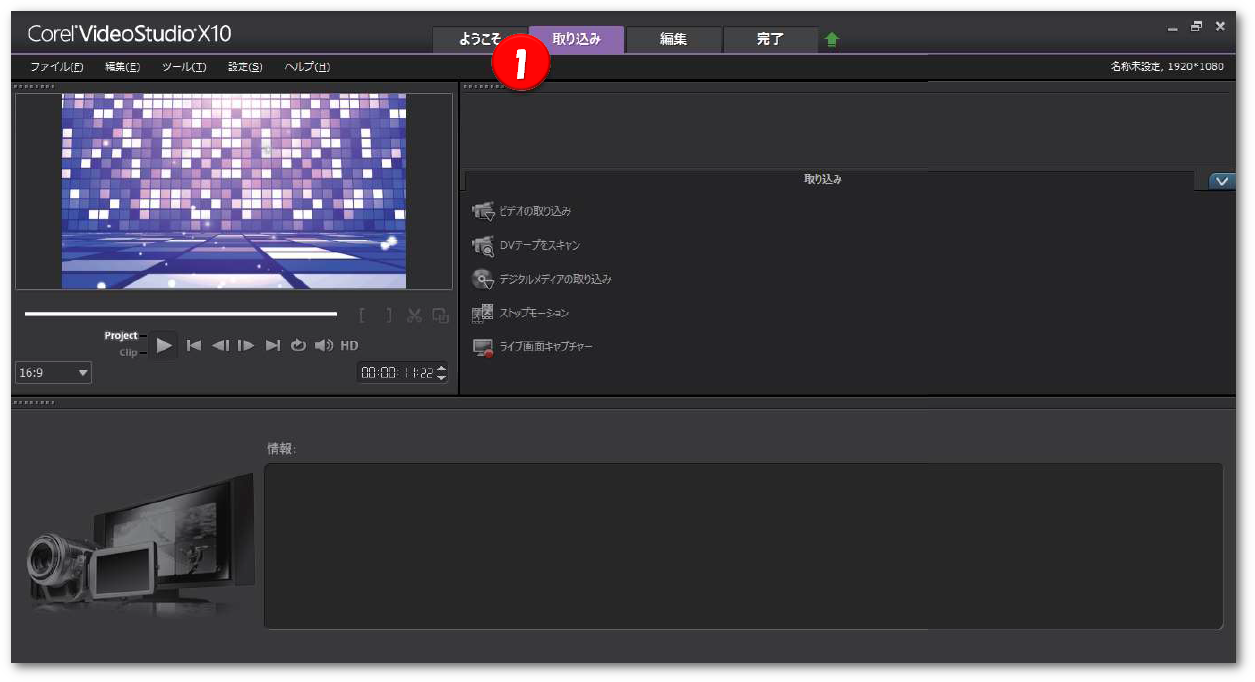Open the ファイル(F) menu
Image resolution: width=1255 pixels, height=682 pixels.
(x=56, y=67)
